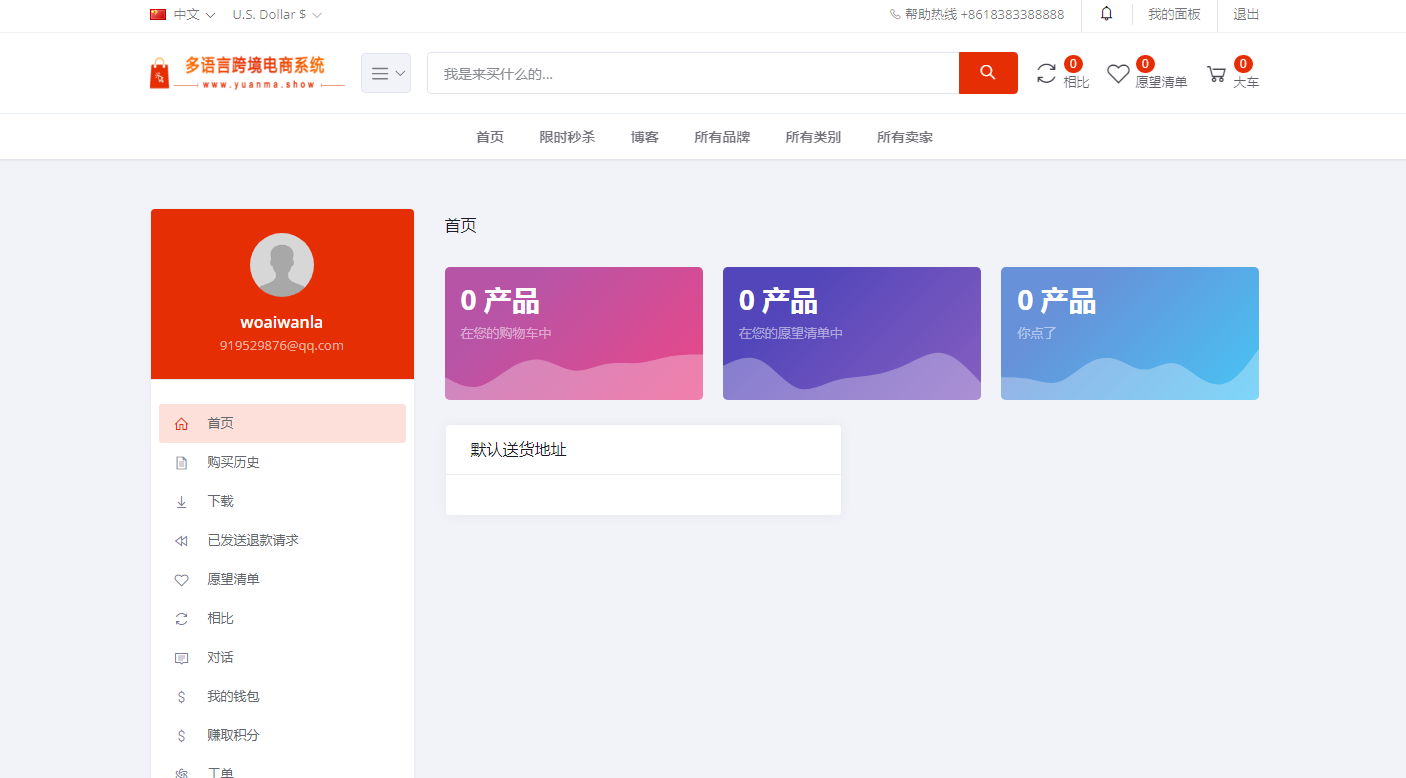Open the 我的面板 link
Screen dimensions: 1406x778
click(1174, 15)
